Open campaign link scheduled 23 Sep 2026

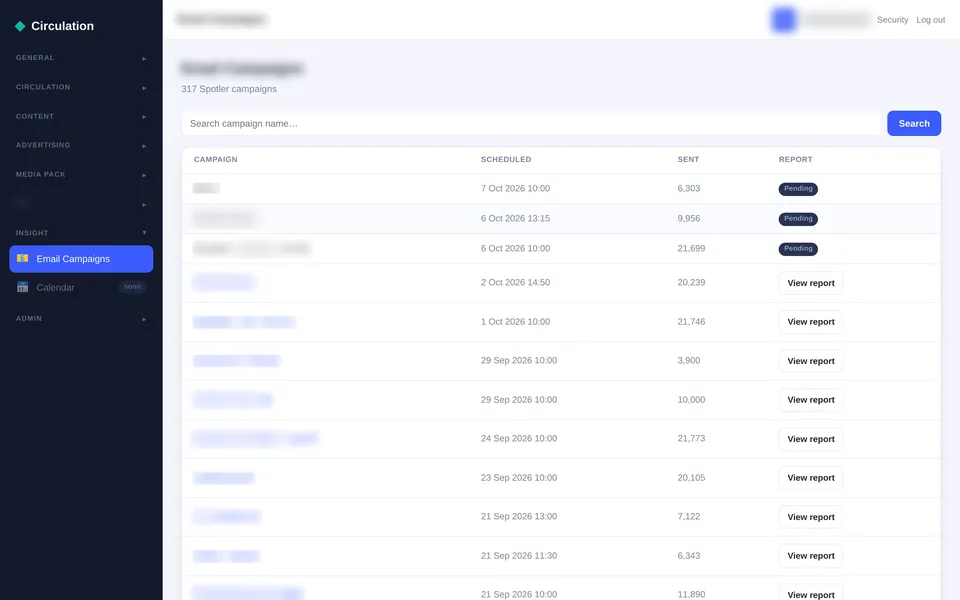pos(223,478)
